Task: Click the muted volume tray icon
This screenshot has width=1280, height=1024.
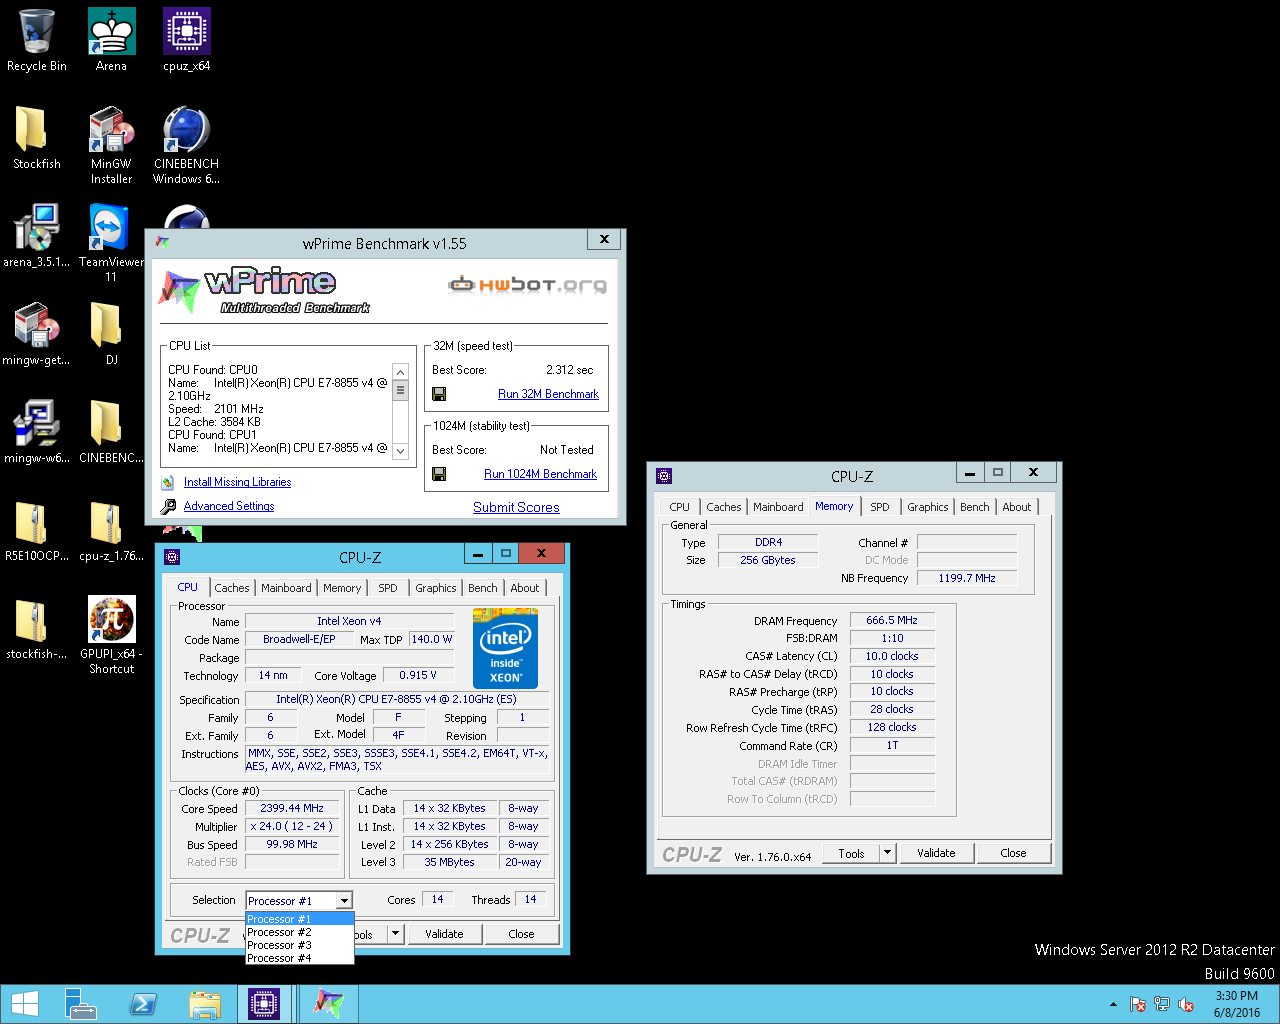Action: point(1187,1004)
